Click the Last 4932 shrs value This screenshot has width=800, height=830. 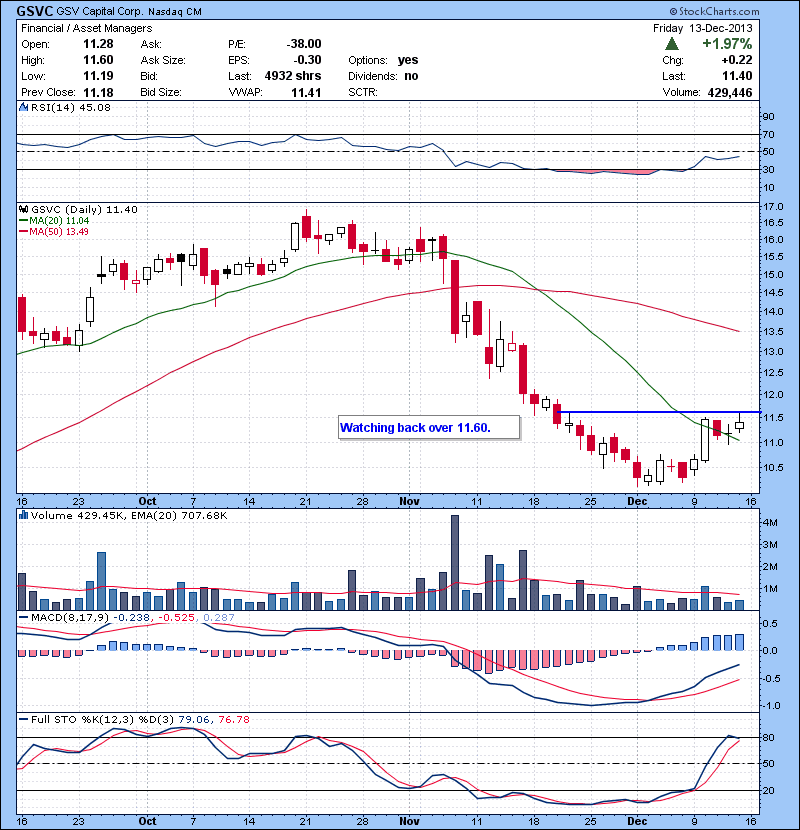[293, 76]
